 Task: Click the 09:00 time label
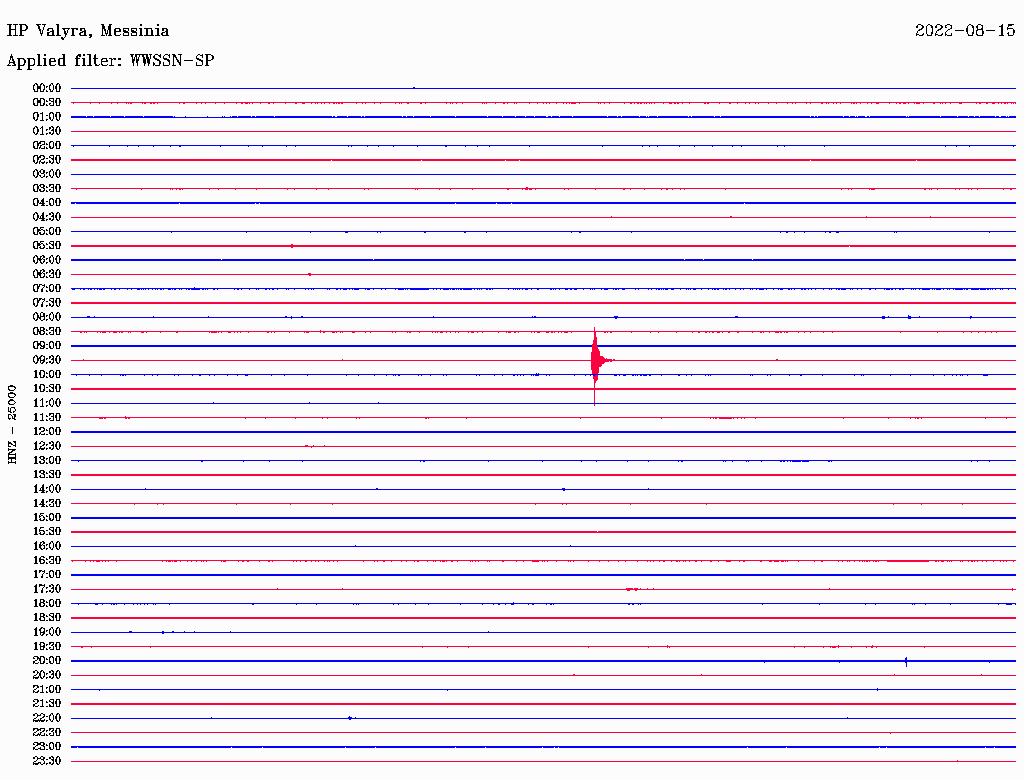(46, 346)
